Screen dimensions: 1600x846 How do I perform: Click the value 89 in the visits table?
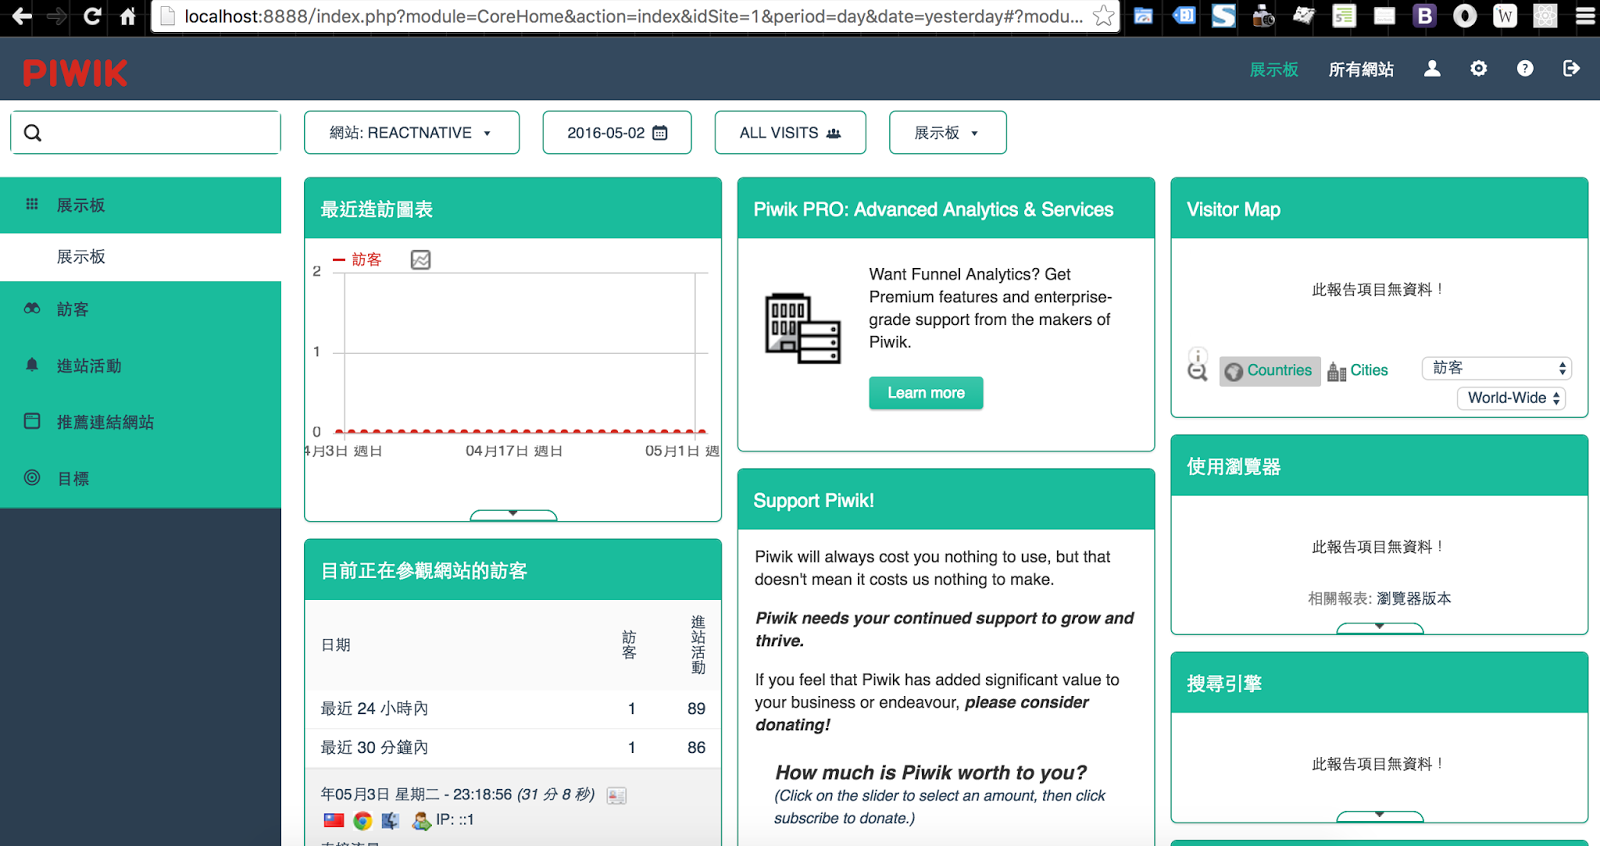tap(696, 708)
